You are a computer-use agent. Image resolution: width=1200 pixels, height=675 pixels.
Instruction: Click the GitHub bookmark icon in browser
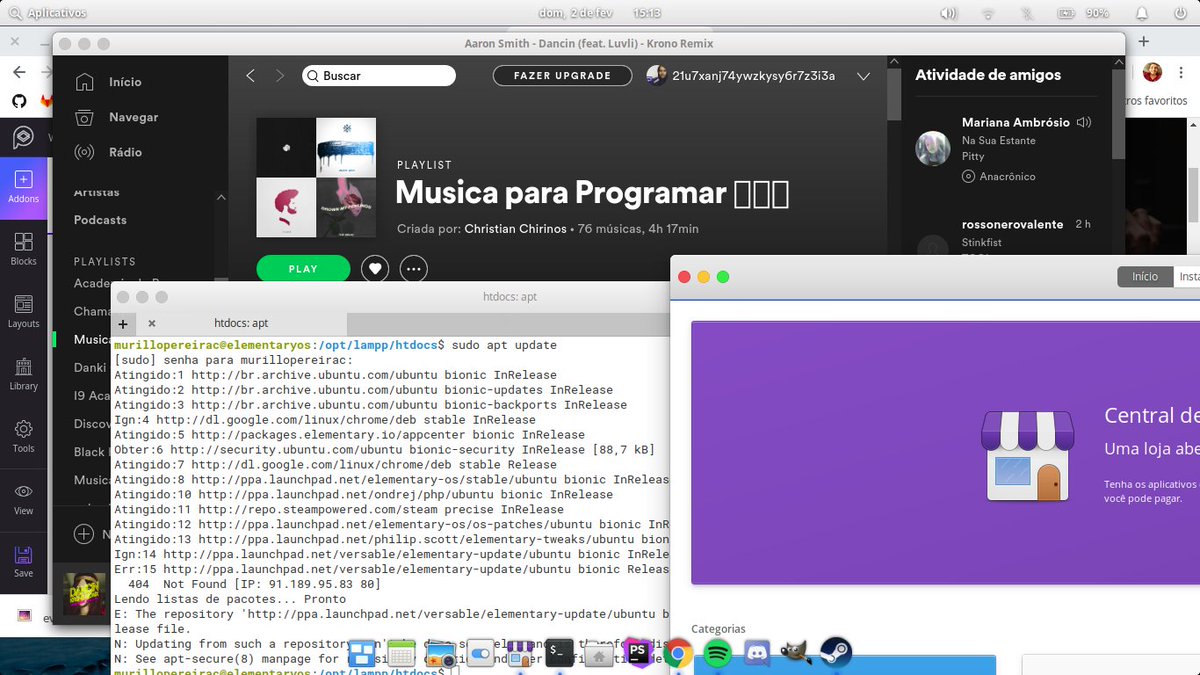click(x=19, y=101)
